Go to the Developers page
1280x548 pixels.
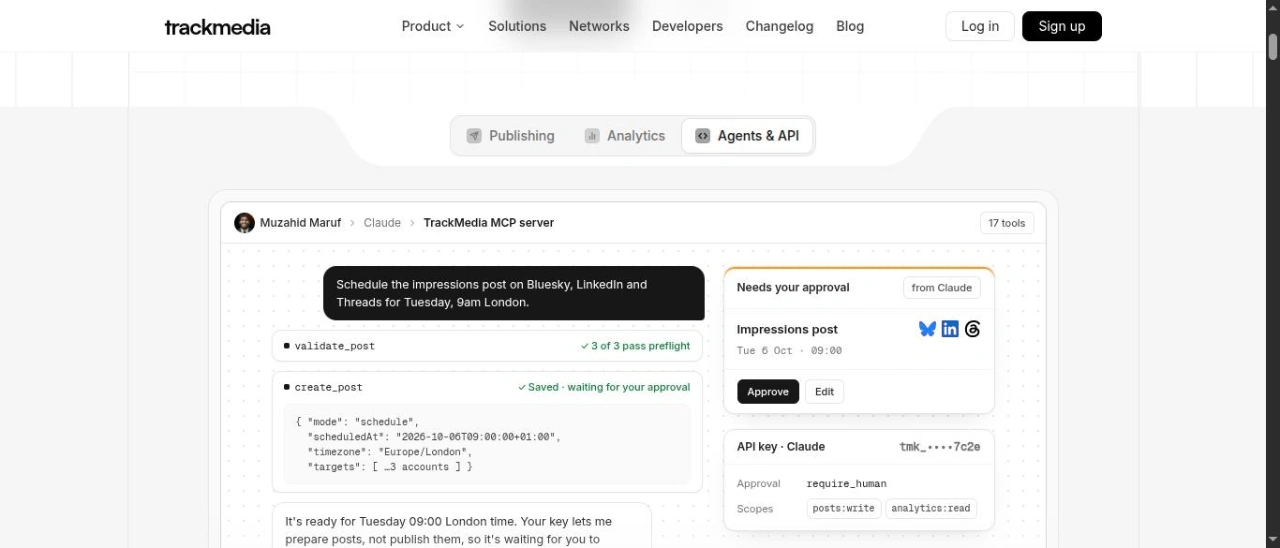pos(687,26)
